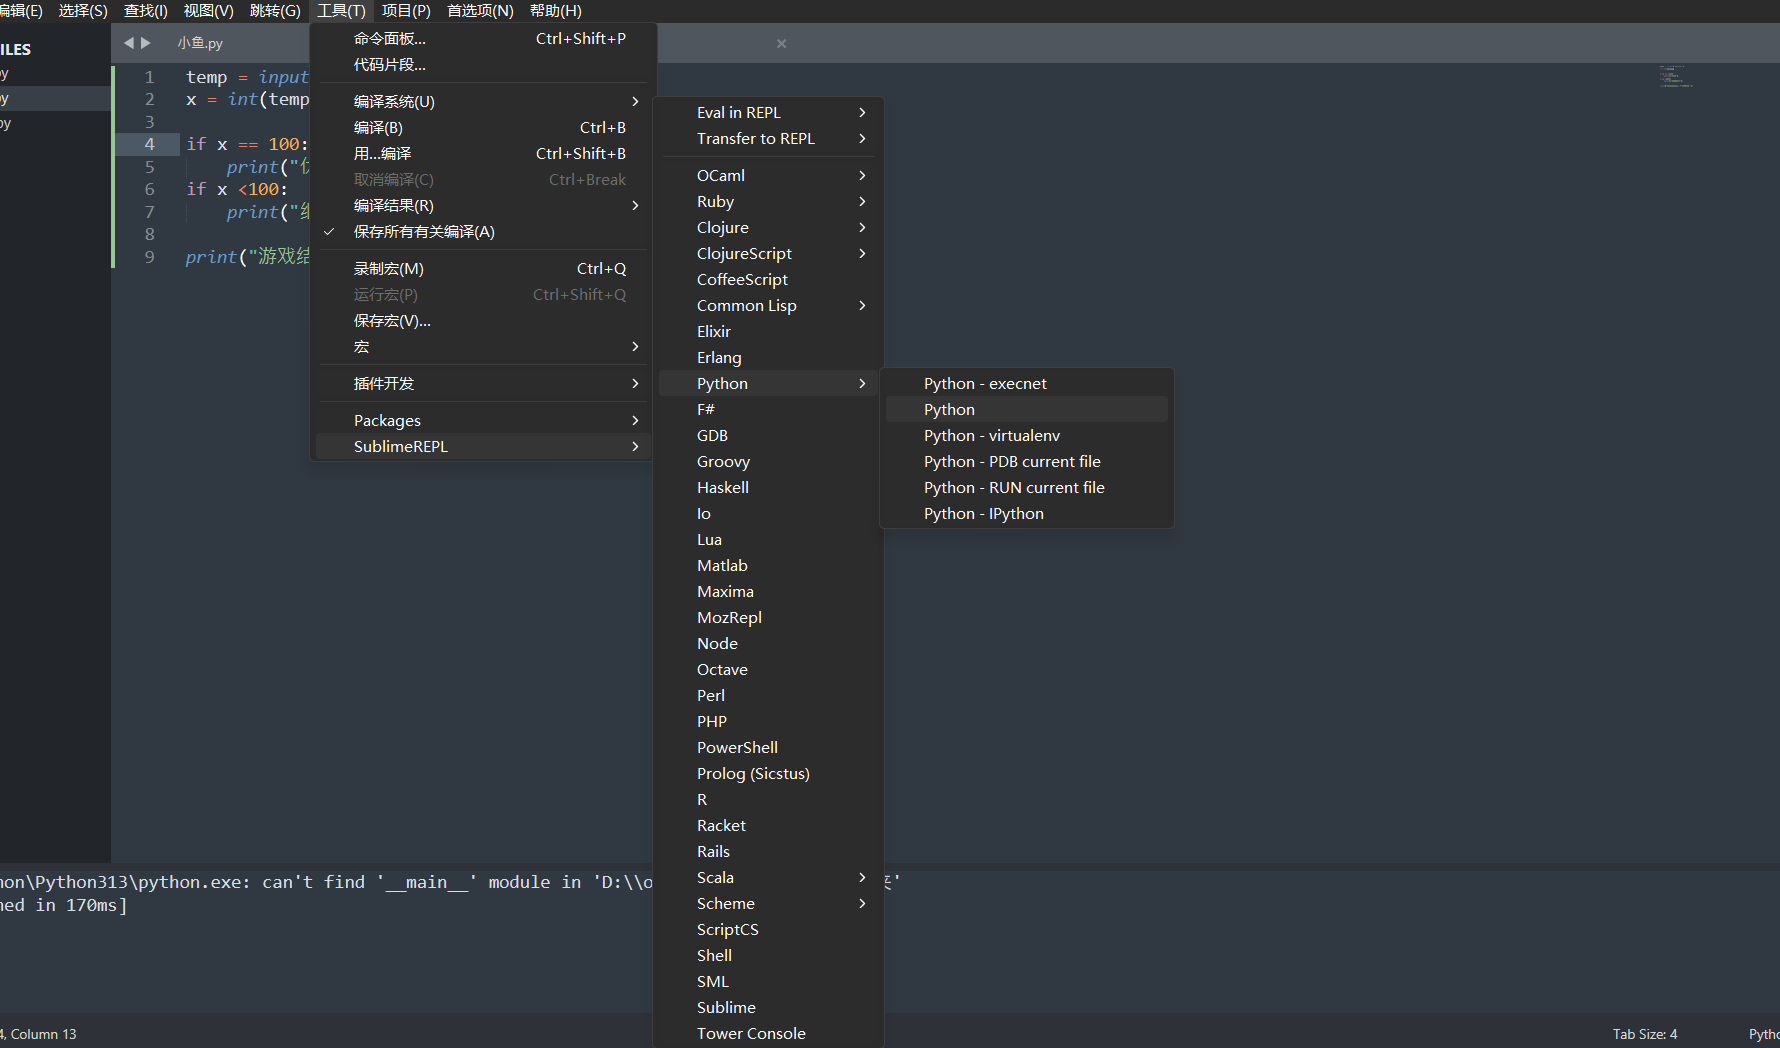Open the 视图(V) menu

(208, 11)
